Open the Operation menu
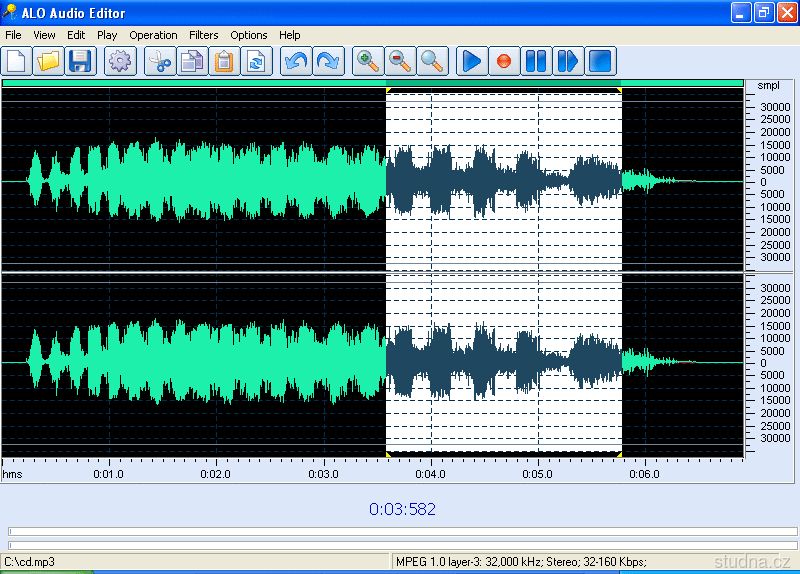The width and height of the screenshot is (800, 574). click(x=153, y=35)
